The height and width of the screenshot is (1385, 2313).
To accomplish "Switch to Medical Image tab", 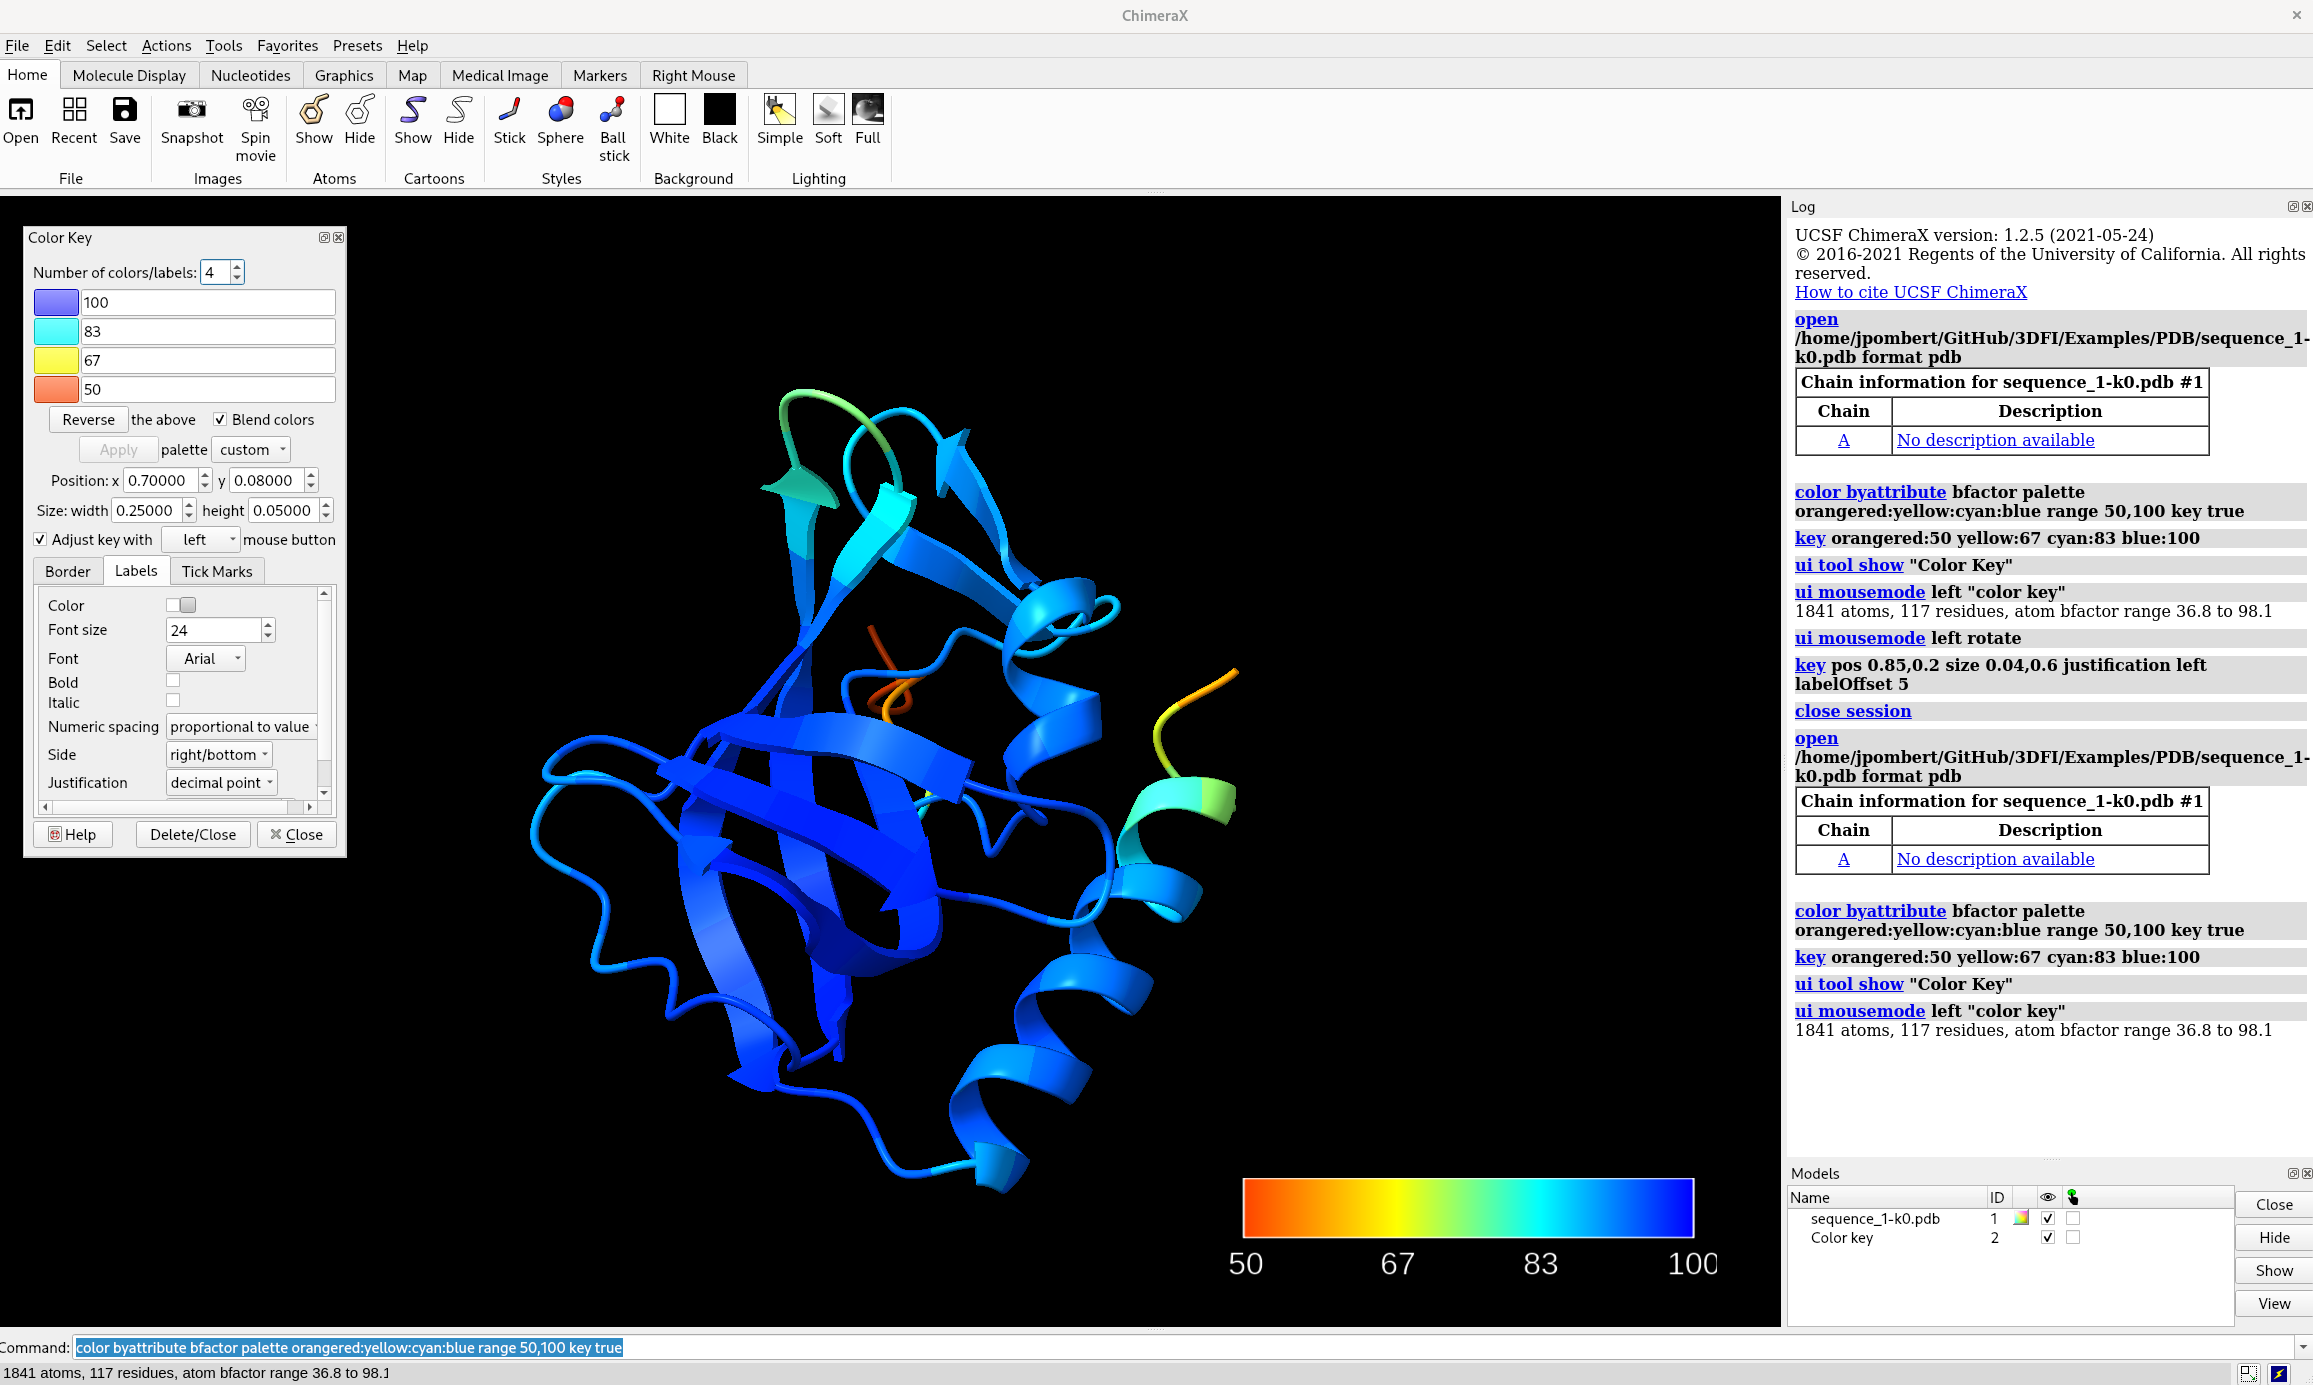I will click(500, 75).
